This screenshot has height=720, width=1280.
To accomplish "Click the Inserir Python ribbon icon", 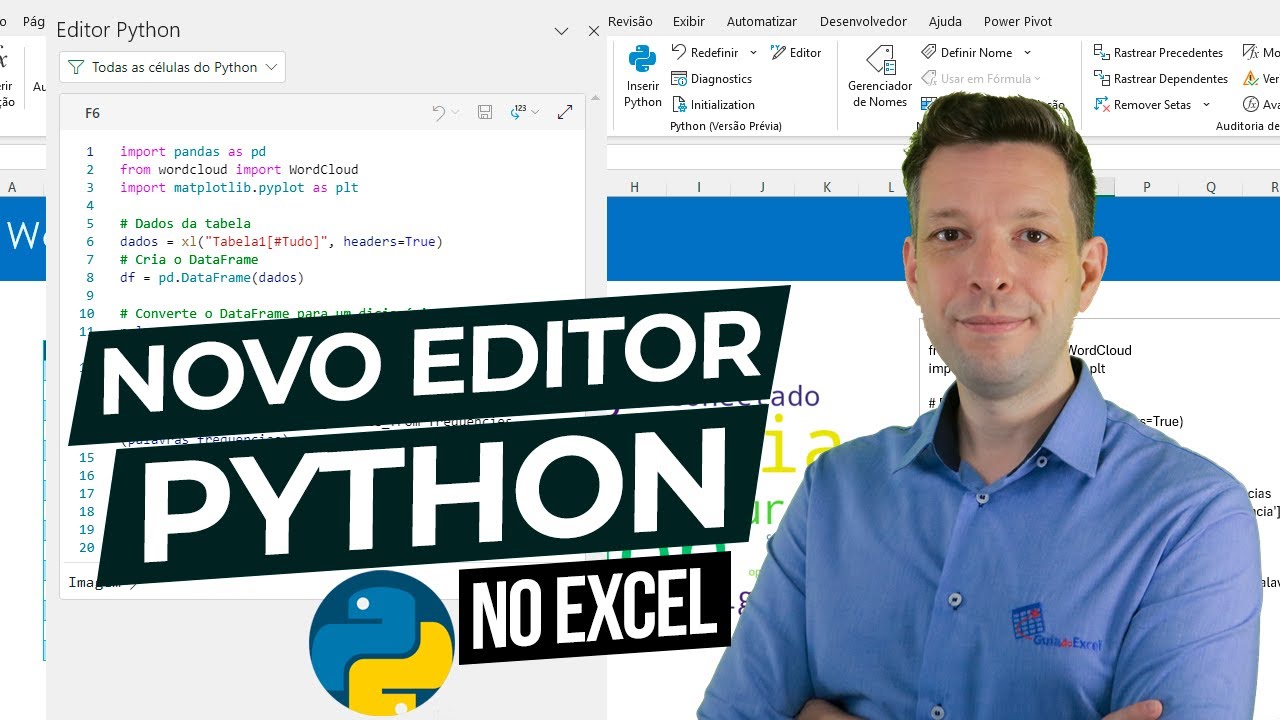I will point(642,76).
